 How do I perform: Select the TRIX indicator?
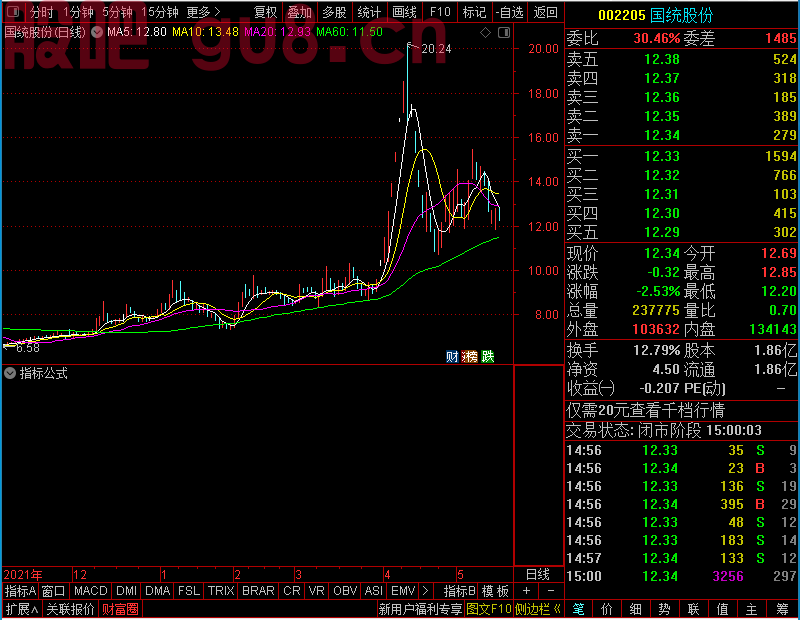click(221, 591)
